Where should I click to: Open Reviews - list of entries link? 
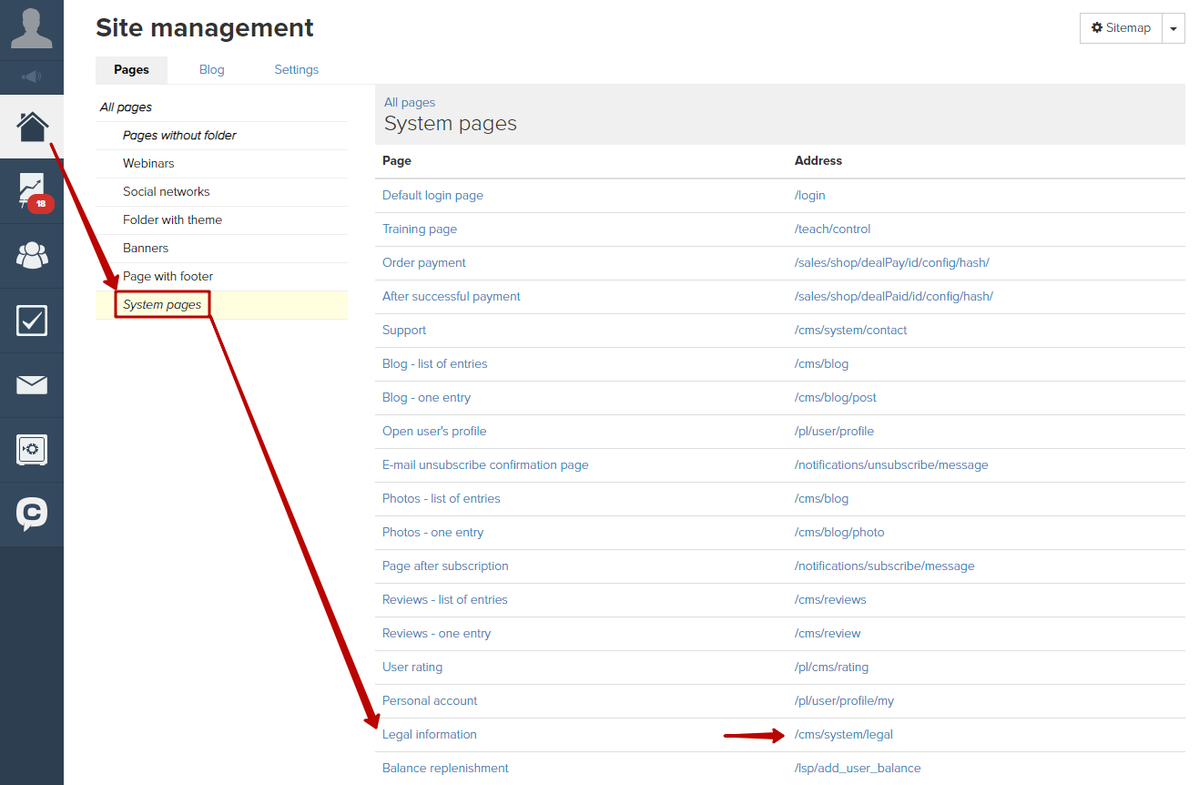[445, 600]
